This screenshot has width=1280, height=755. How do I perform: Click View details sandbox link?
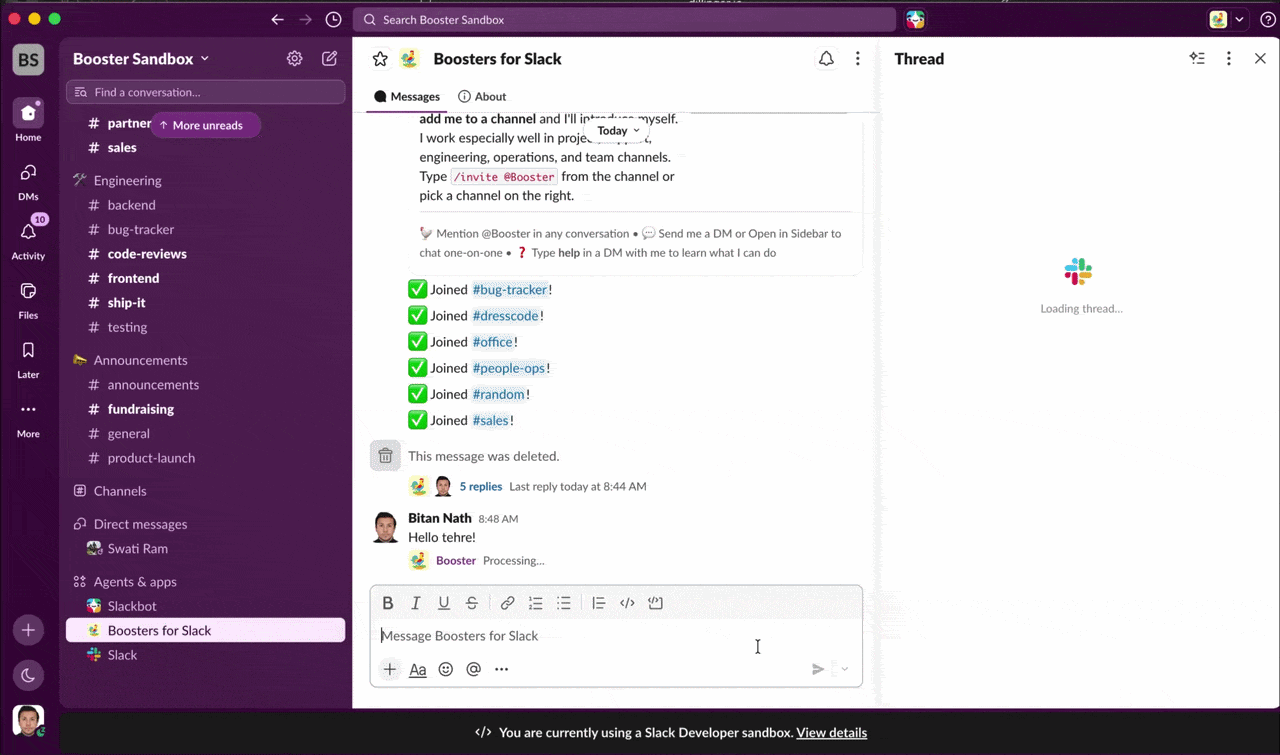(x=831, y=733)
